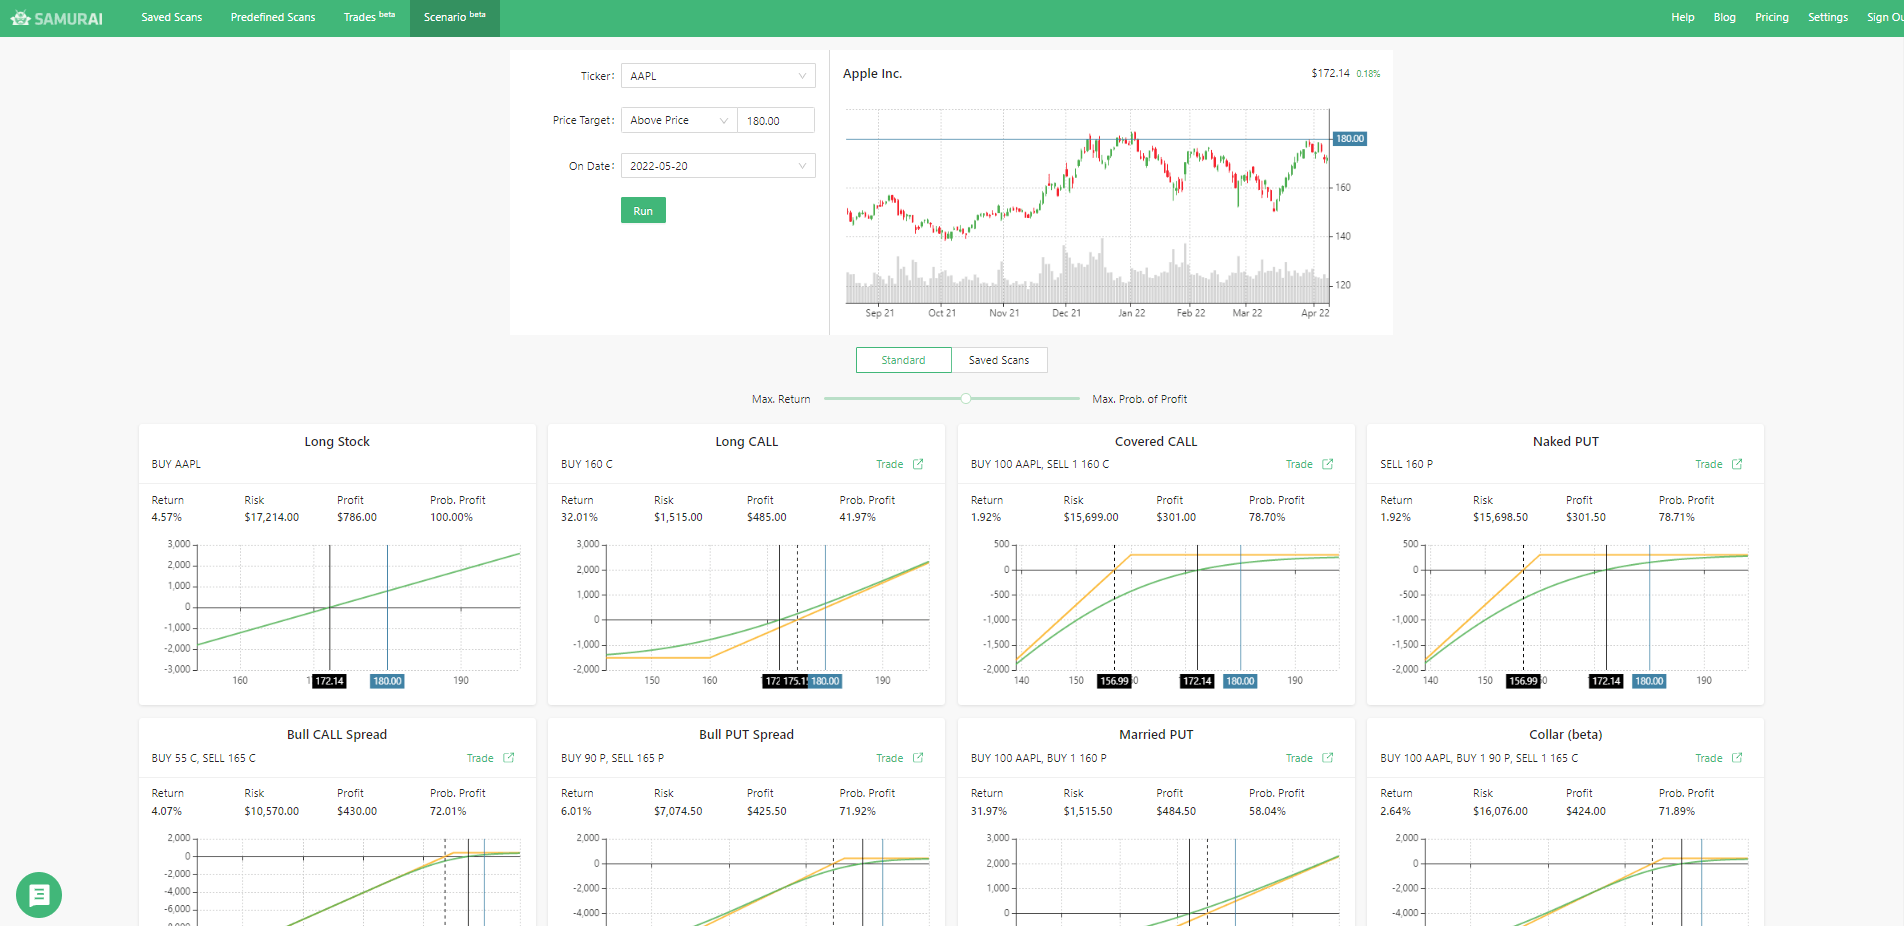1904x926 pixels.
Task: Click 'BUY 100 AAPL, BUY 1 90 P, SELL 1 165 C' text
Action: pyautogui.click(x=1479, y=758)
